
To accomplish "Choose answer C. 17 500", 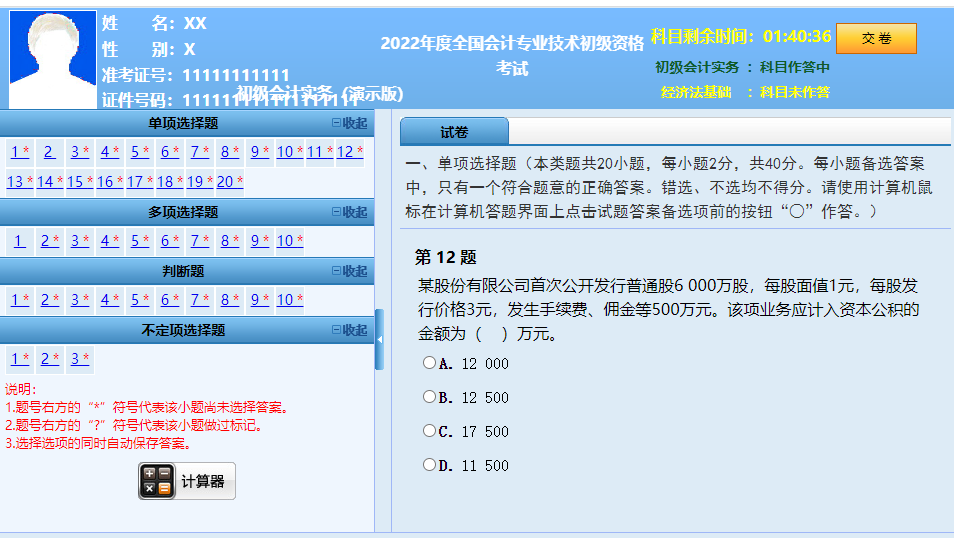I will point(429,432).
